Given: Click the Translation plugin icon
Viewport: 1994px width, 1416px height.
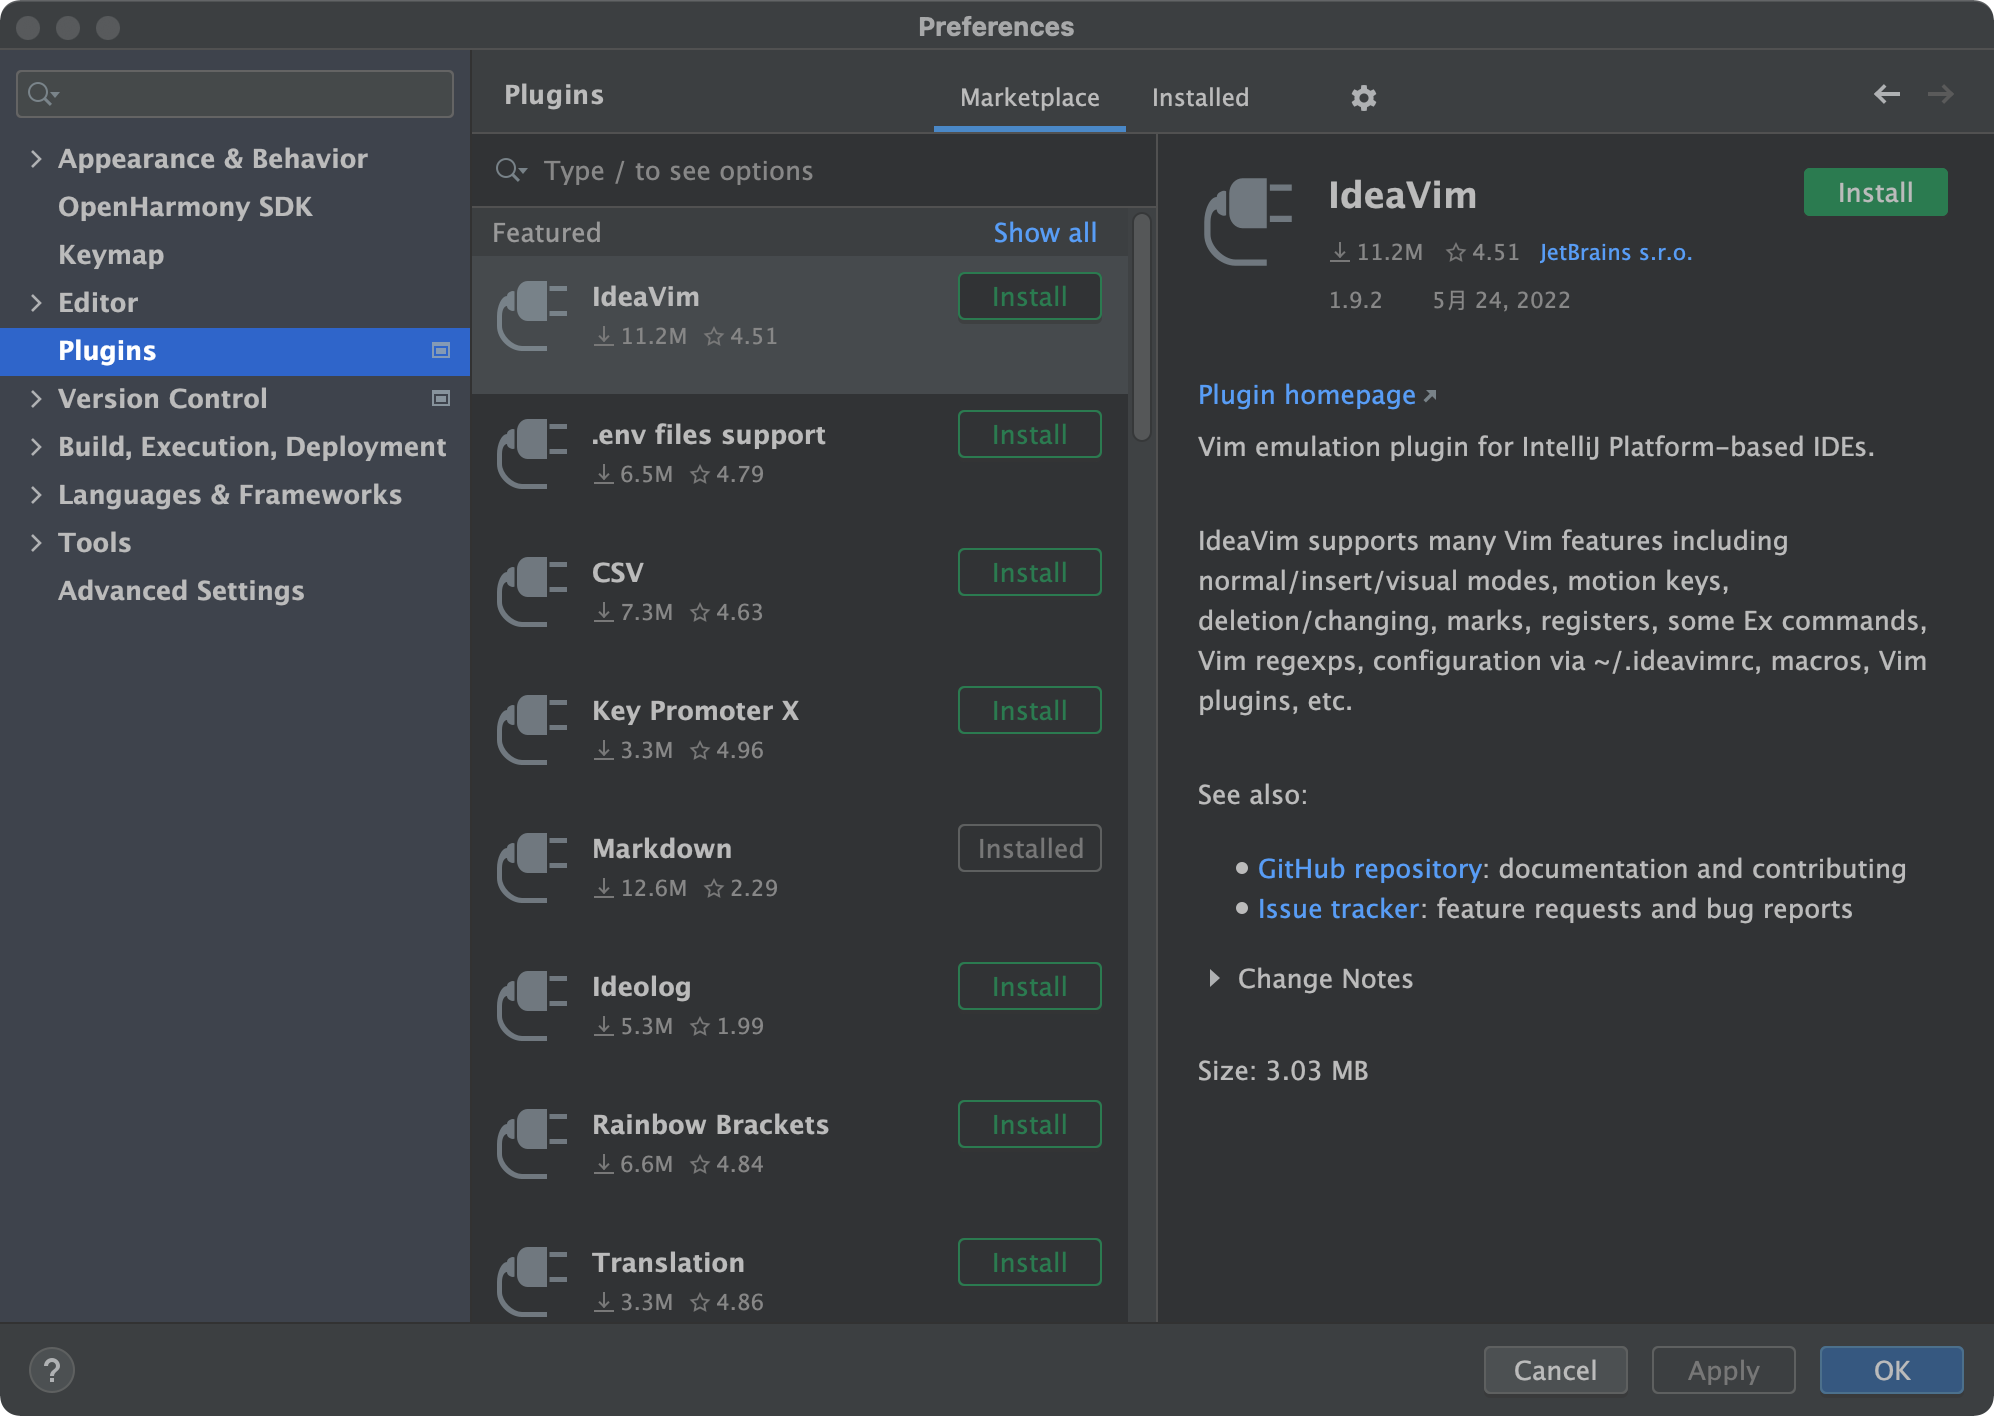Looking at the screenshot, I should click(x=532, y=1282).
